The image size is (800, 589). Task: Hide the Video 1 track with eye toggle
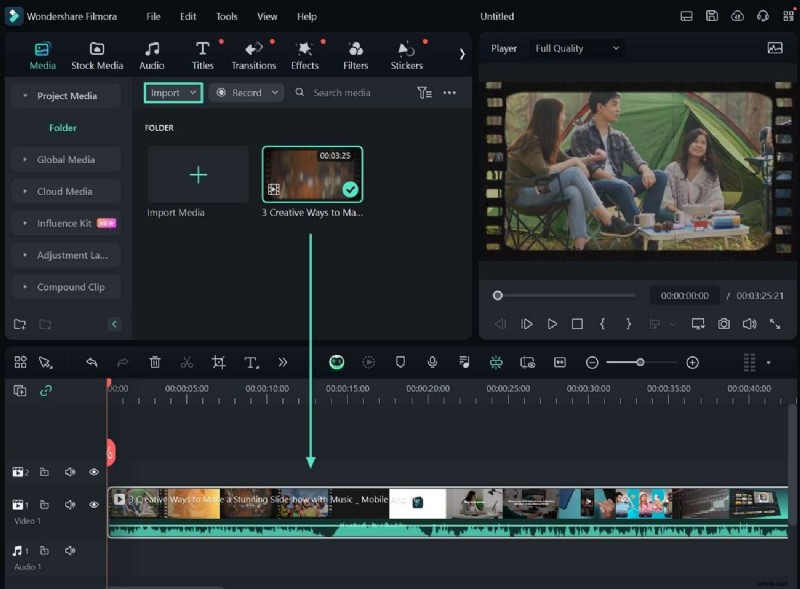click(x=93, y=505)
